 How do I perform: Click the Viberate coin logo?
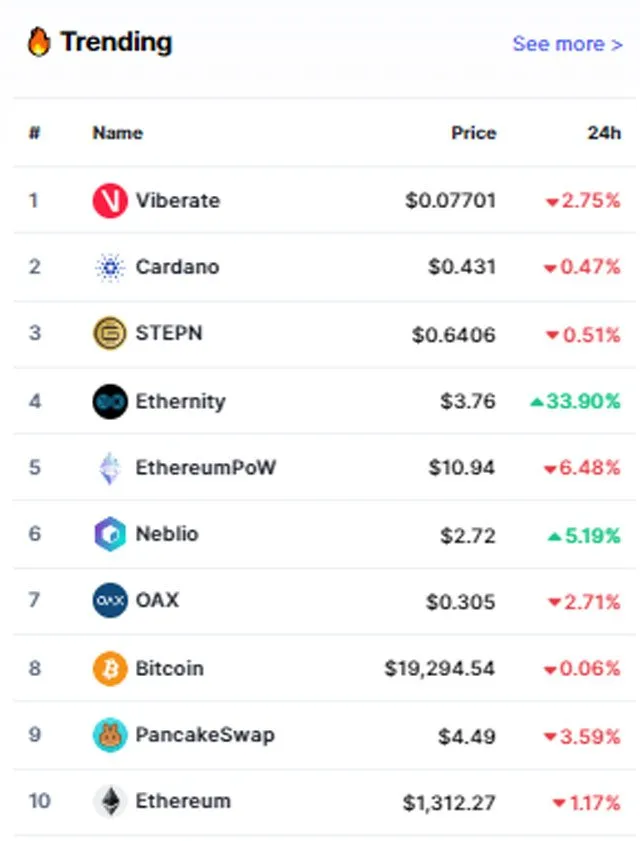(110, 201)
